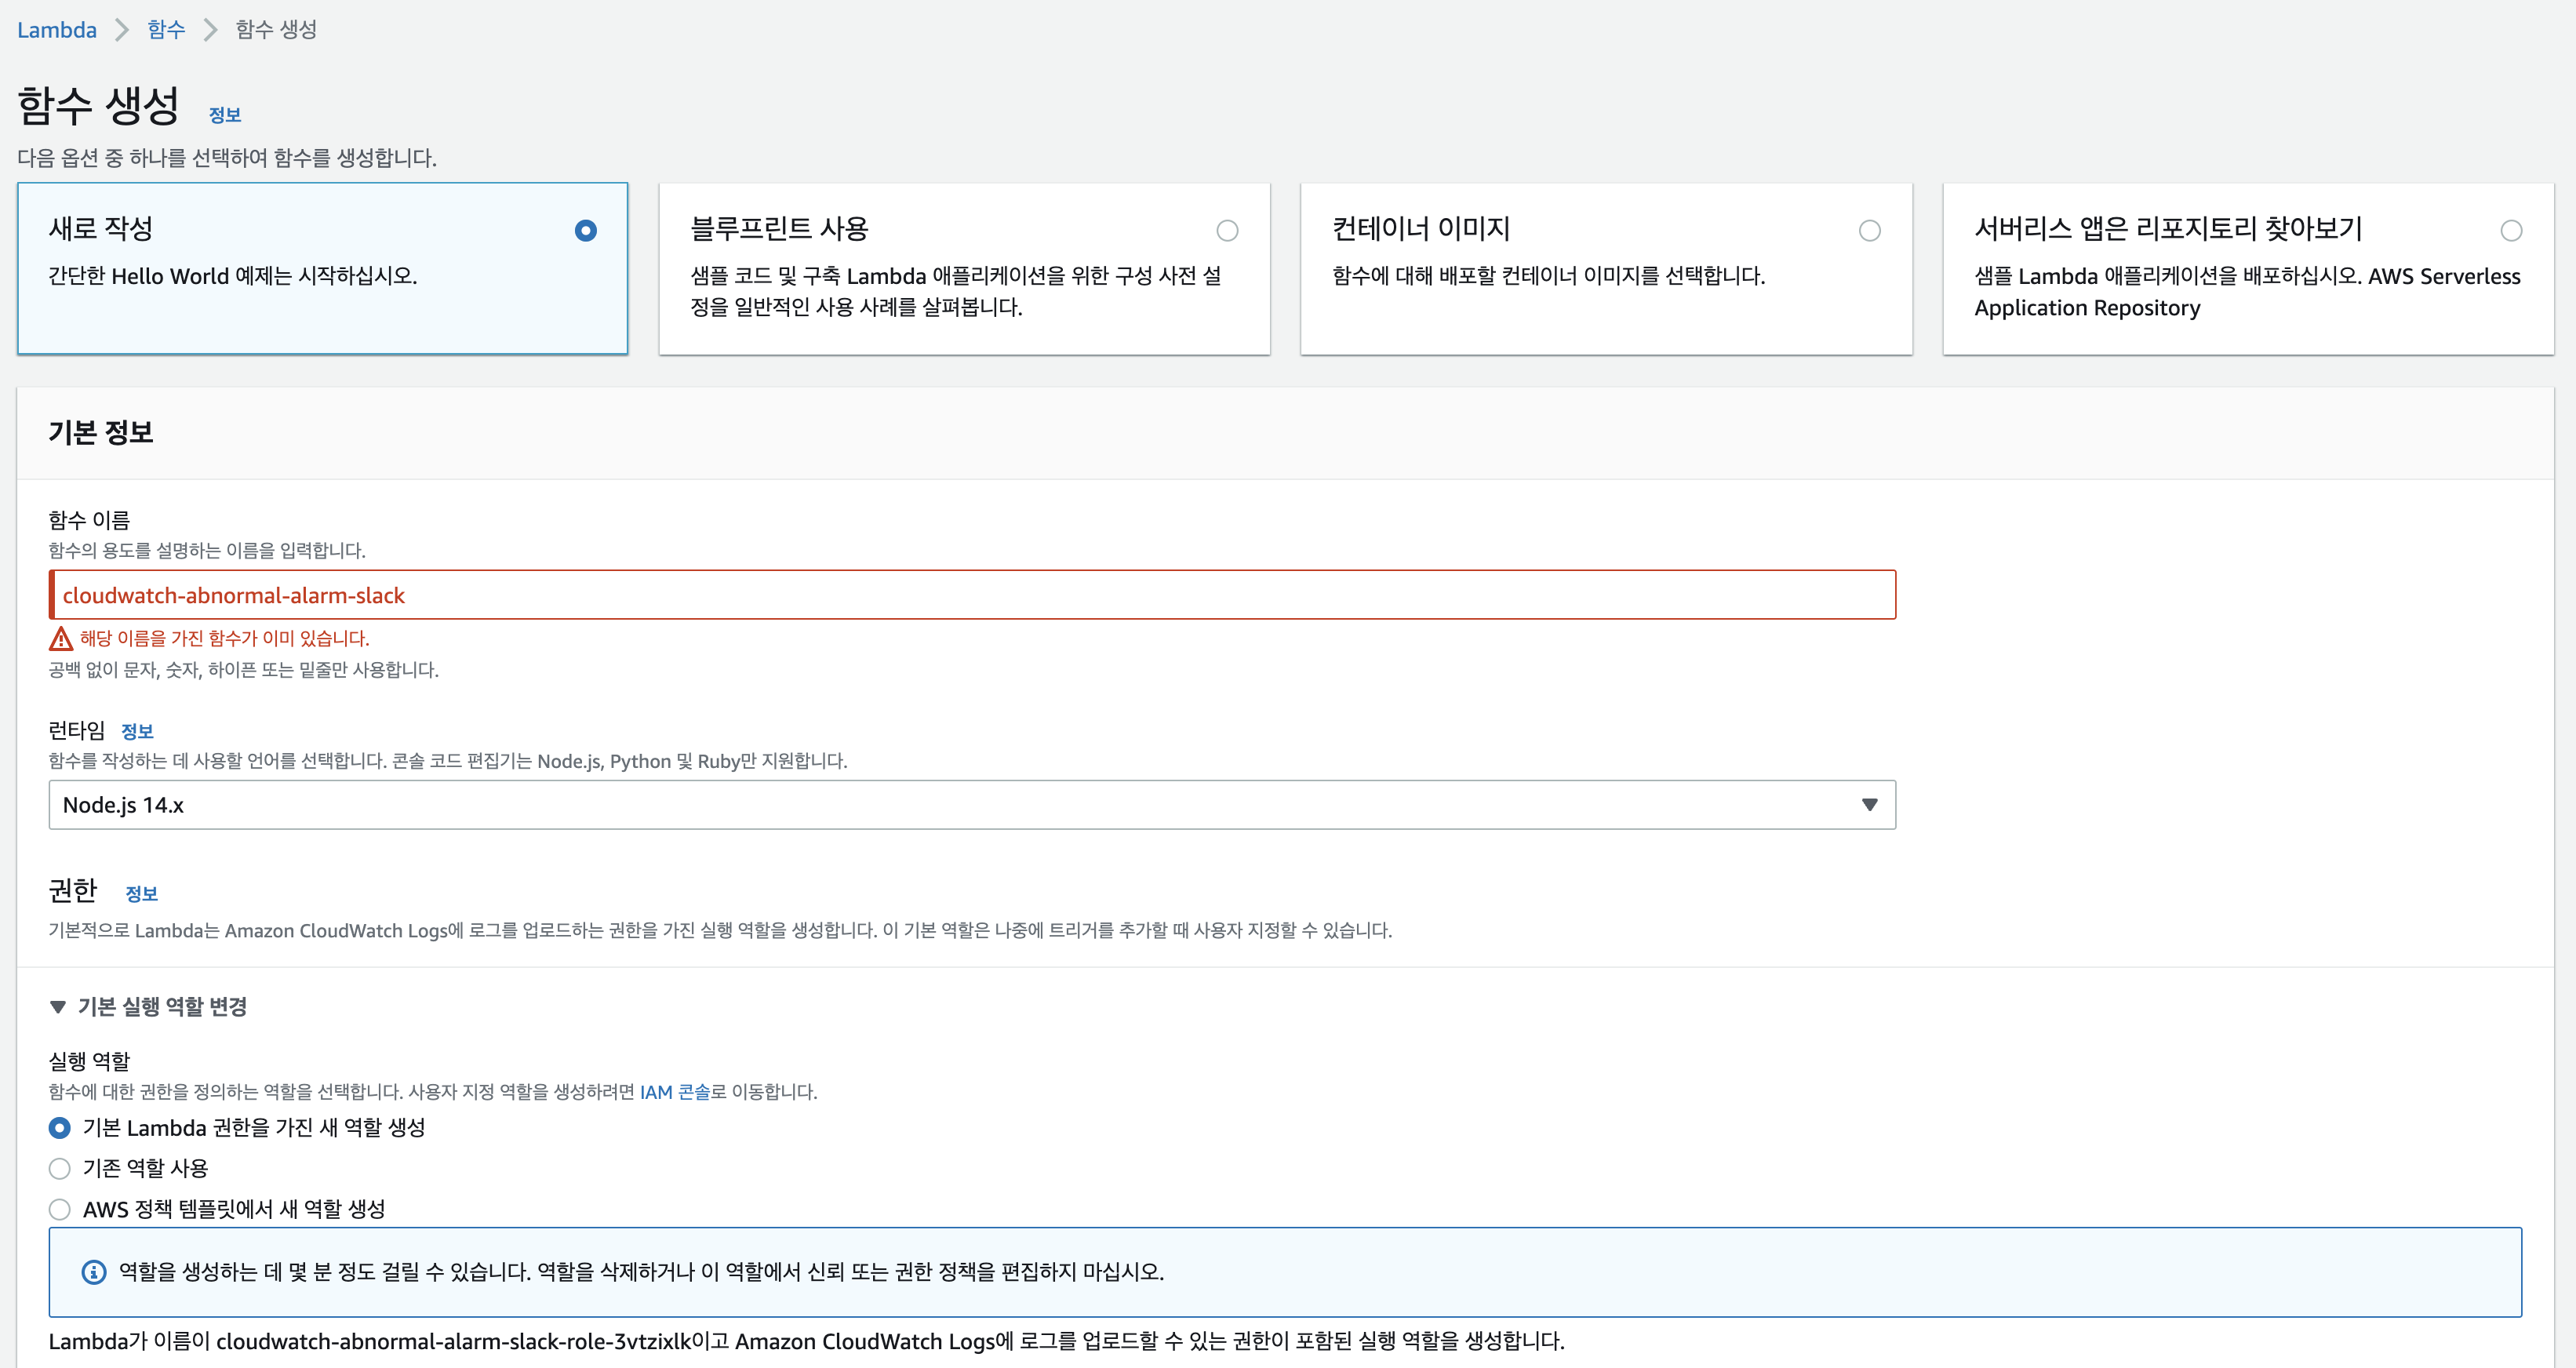Click the info circle icon in role notice
The height and width of the screenshot is (1368, 2576).
click(93, 1272)
